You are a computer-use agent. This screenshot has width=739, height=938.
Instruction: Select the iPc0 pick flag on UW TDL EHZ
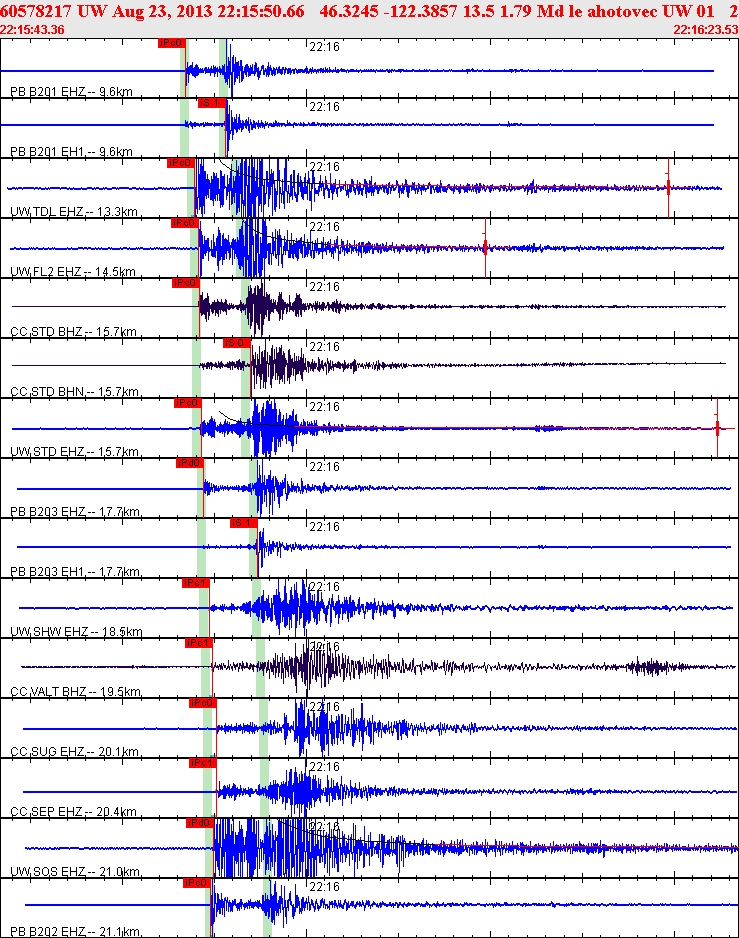point(181,163)
